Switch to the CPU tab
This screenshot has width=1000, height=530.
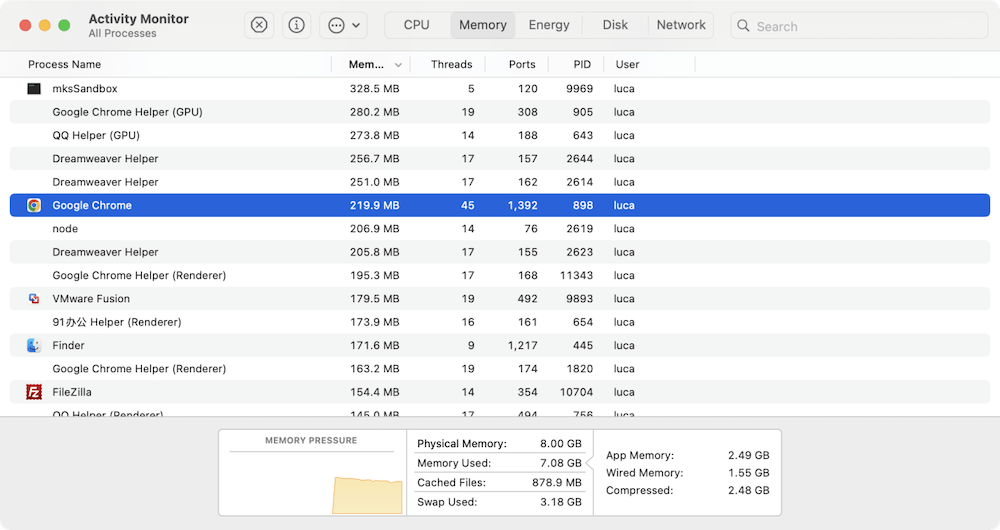[x=416, y=25]
